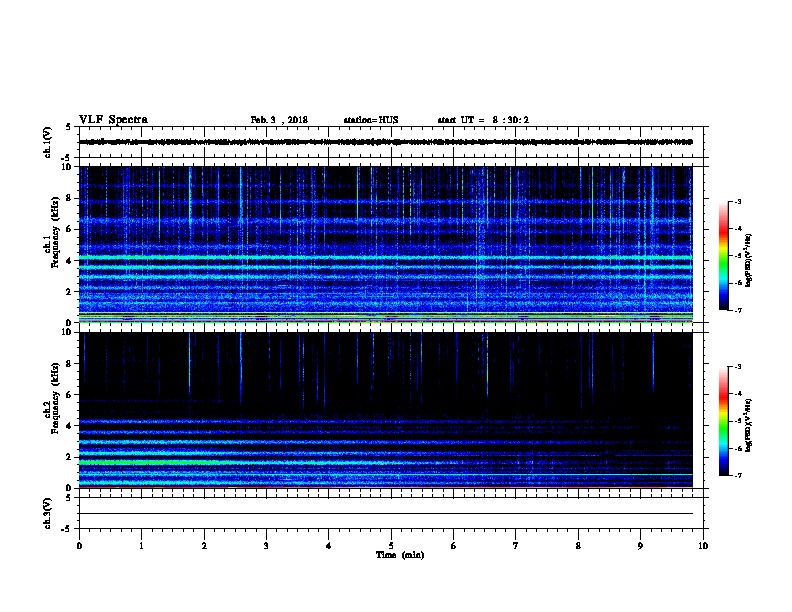Click time-axis tick label "9"

pos(640,546)
